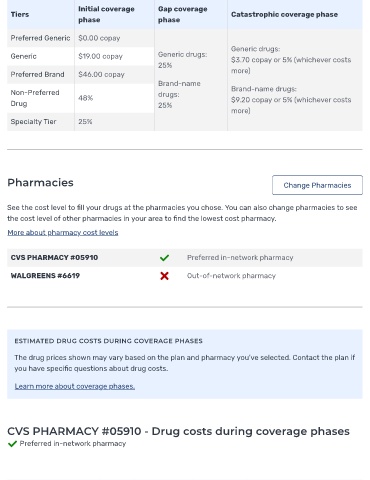Click the Tiers column header
This screenshot has width=370, height=480.
coord(20,14)
